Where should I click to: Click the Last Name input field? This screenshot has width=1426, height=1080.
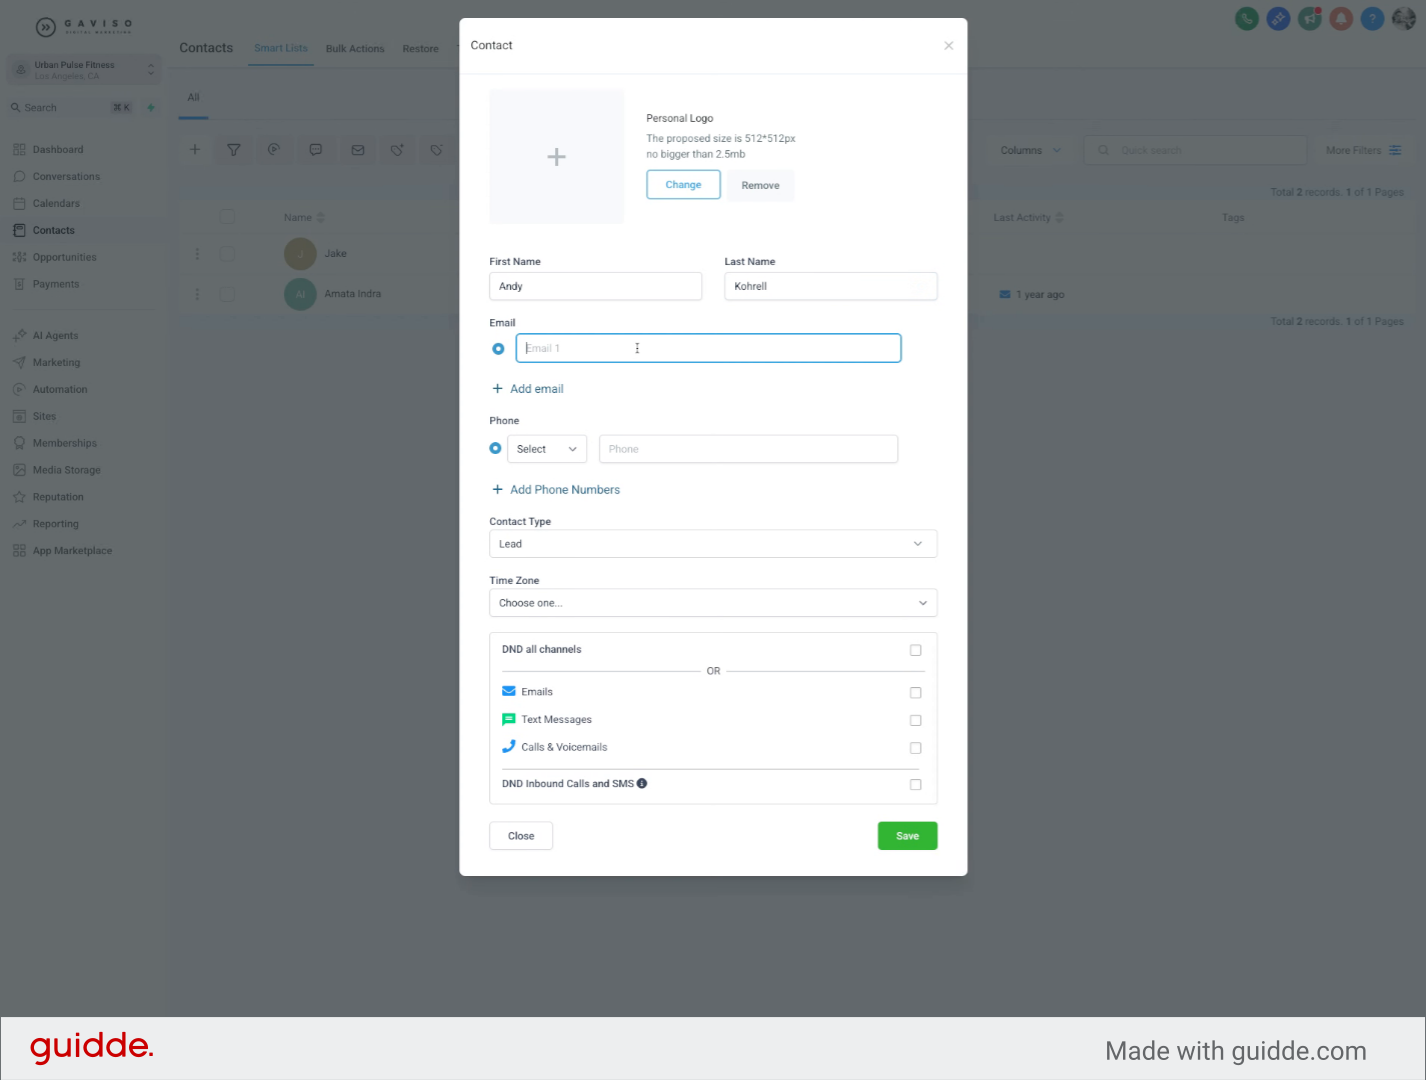pos(831,286)
